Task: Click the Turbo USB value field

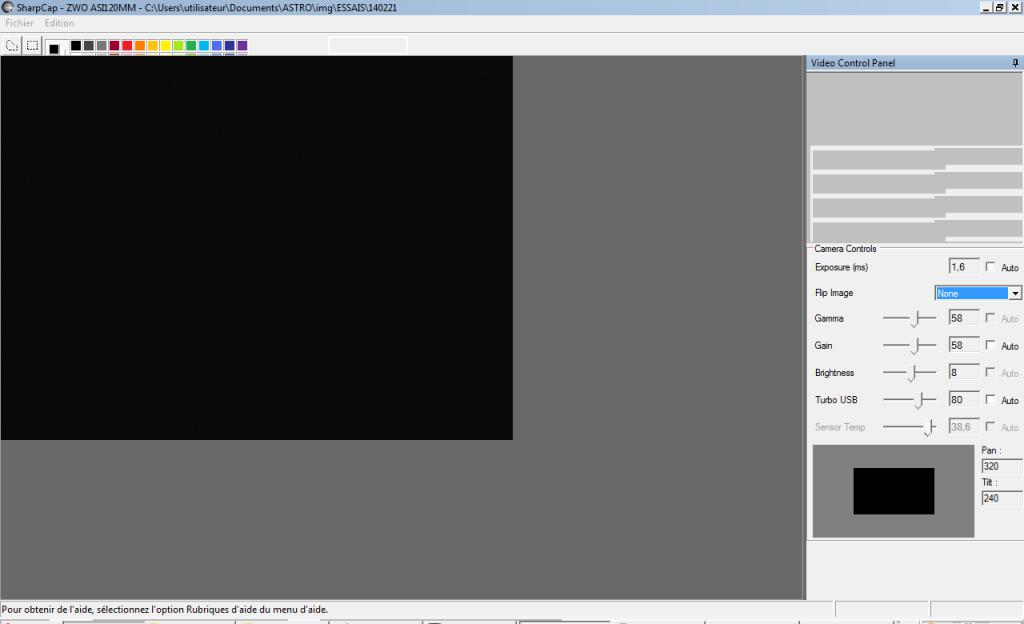Action: [963, 399]
